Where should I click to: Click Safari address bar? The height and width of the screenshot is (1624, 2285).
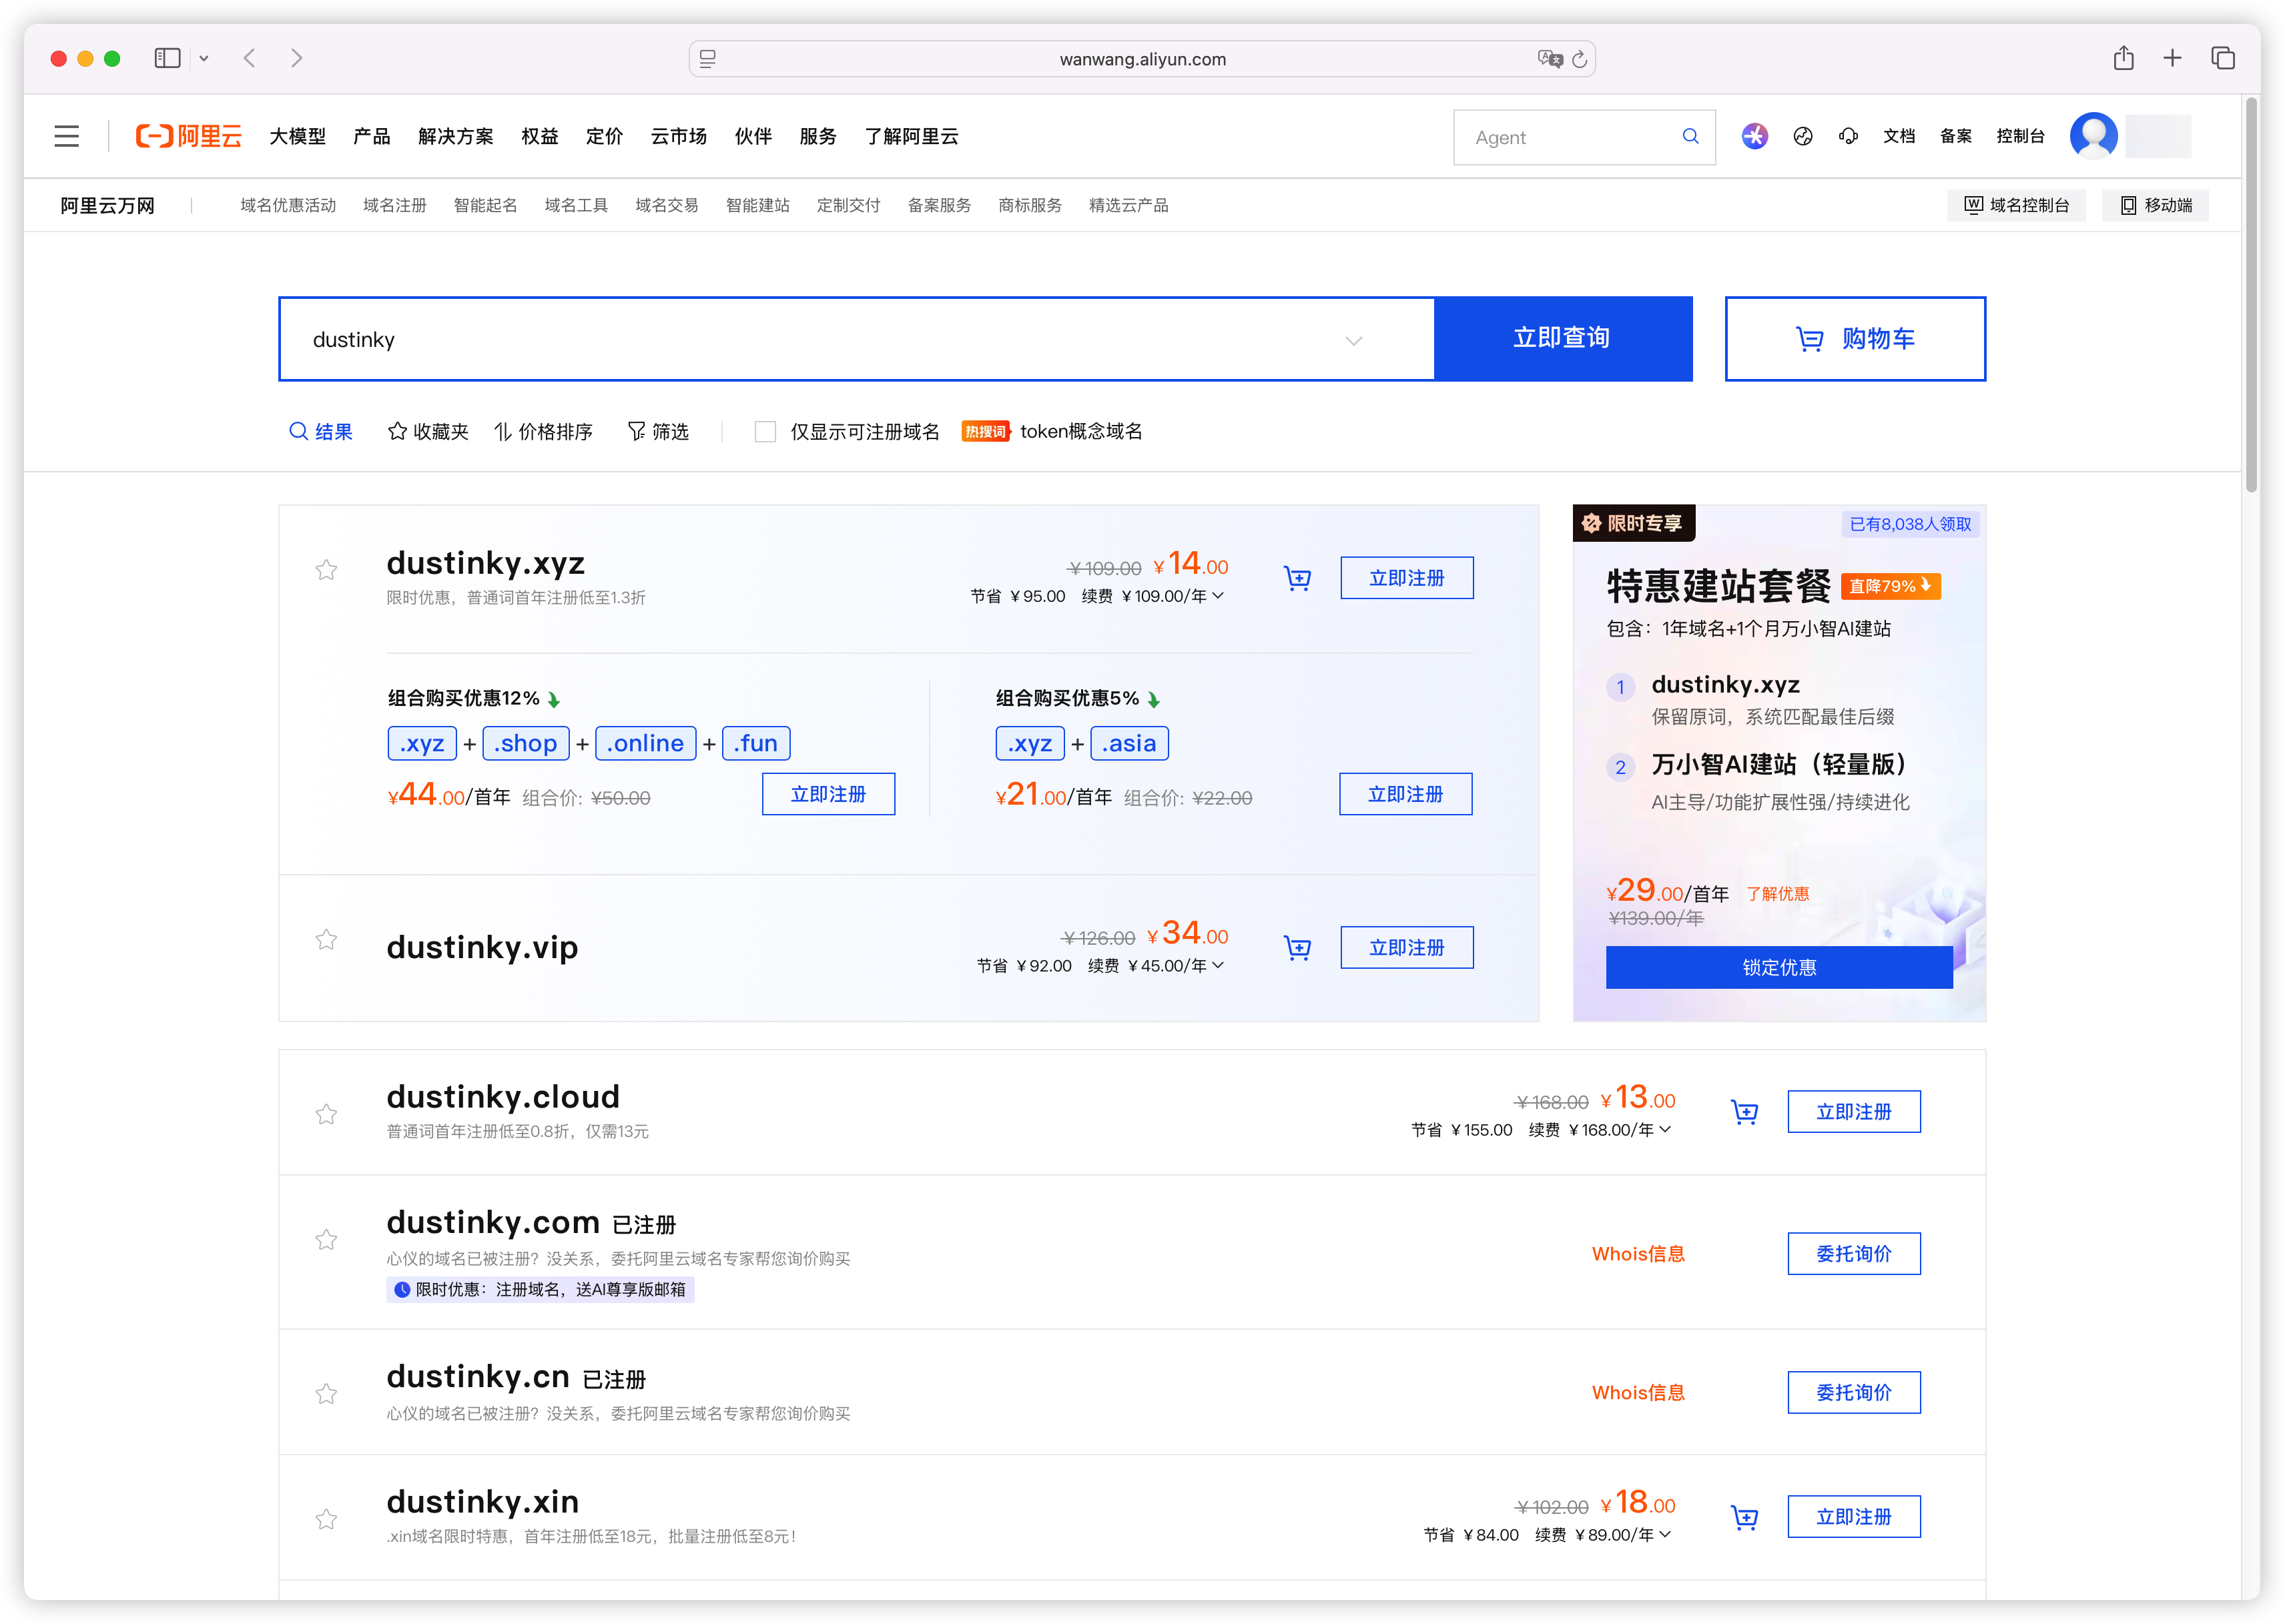point(1142,59)
